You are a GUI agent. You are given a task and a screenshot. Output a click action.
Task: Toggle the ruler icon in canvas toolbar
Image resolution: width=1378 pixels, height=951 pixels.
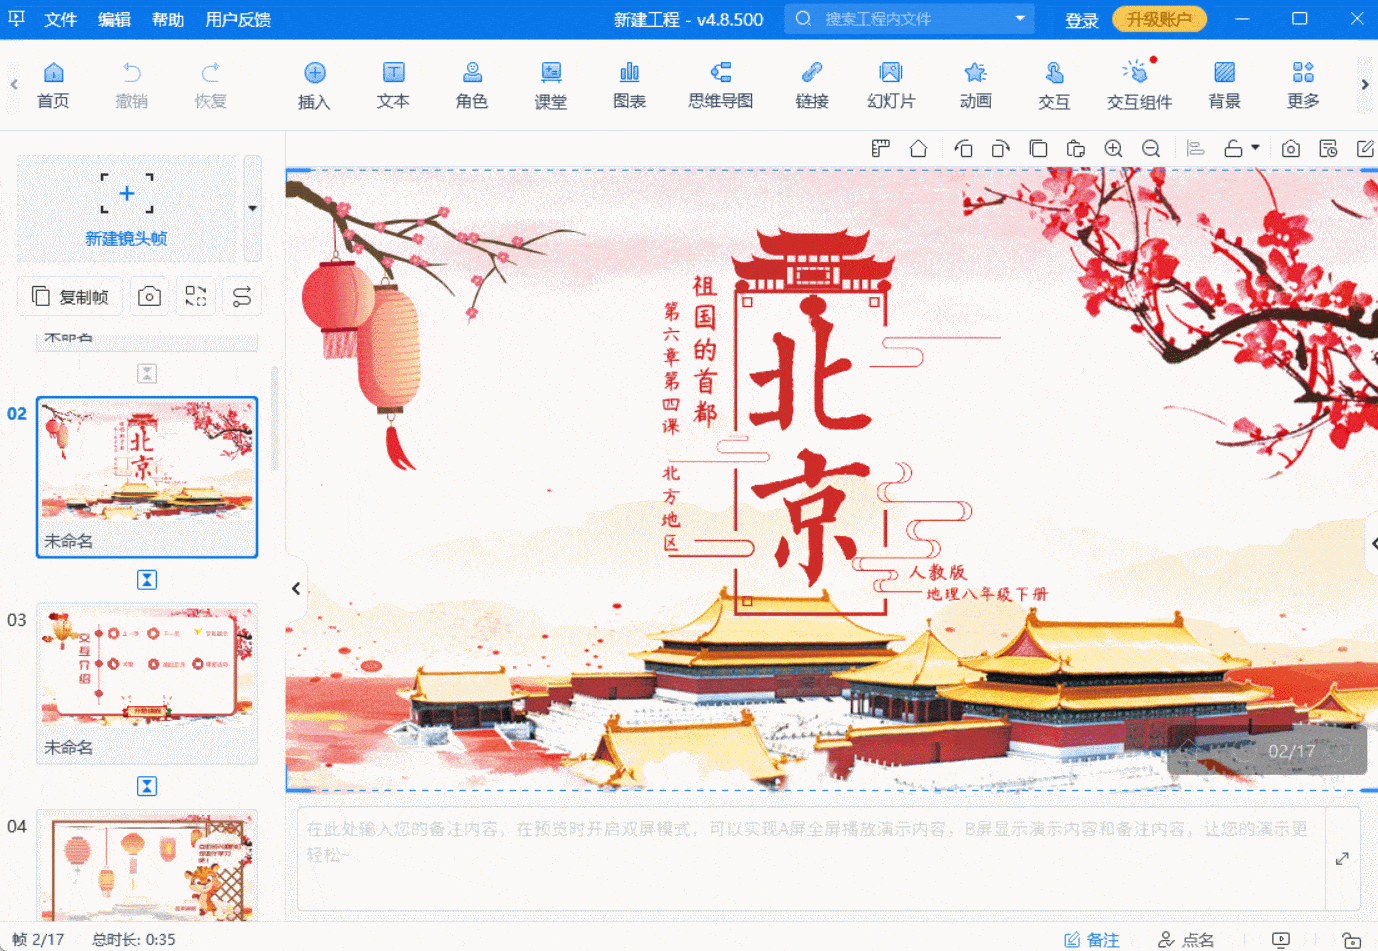880,149
